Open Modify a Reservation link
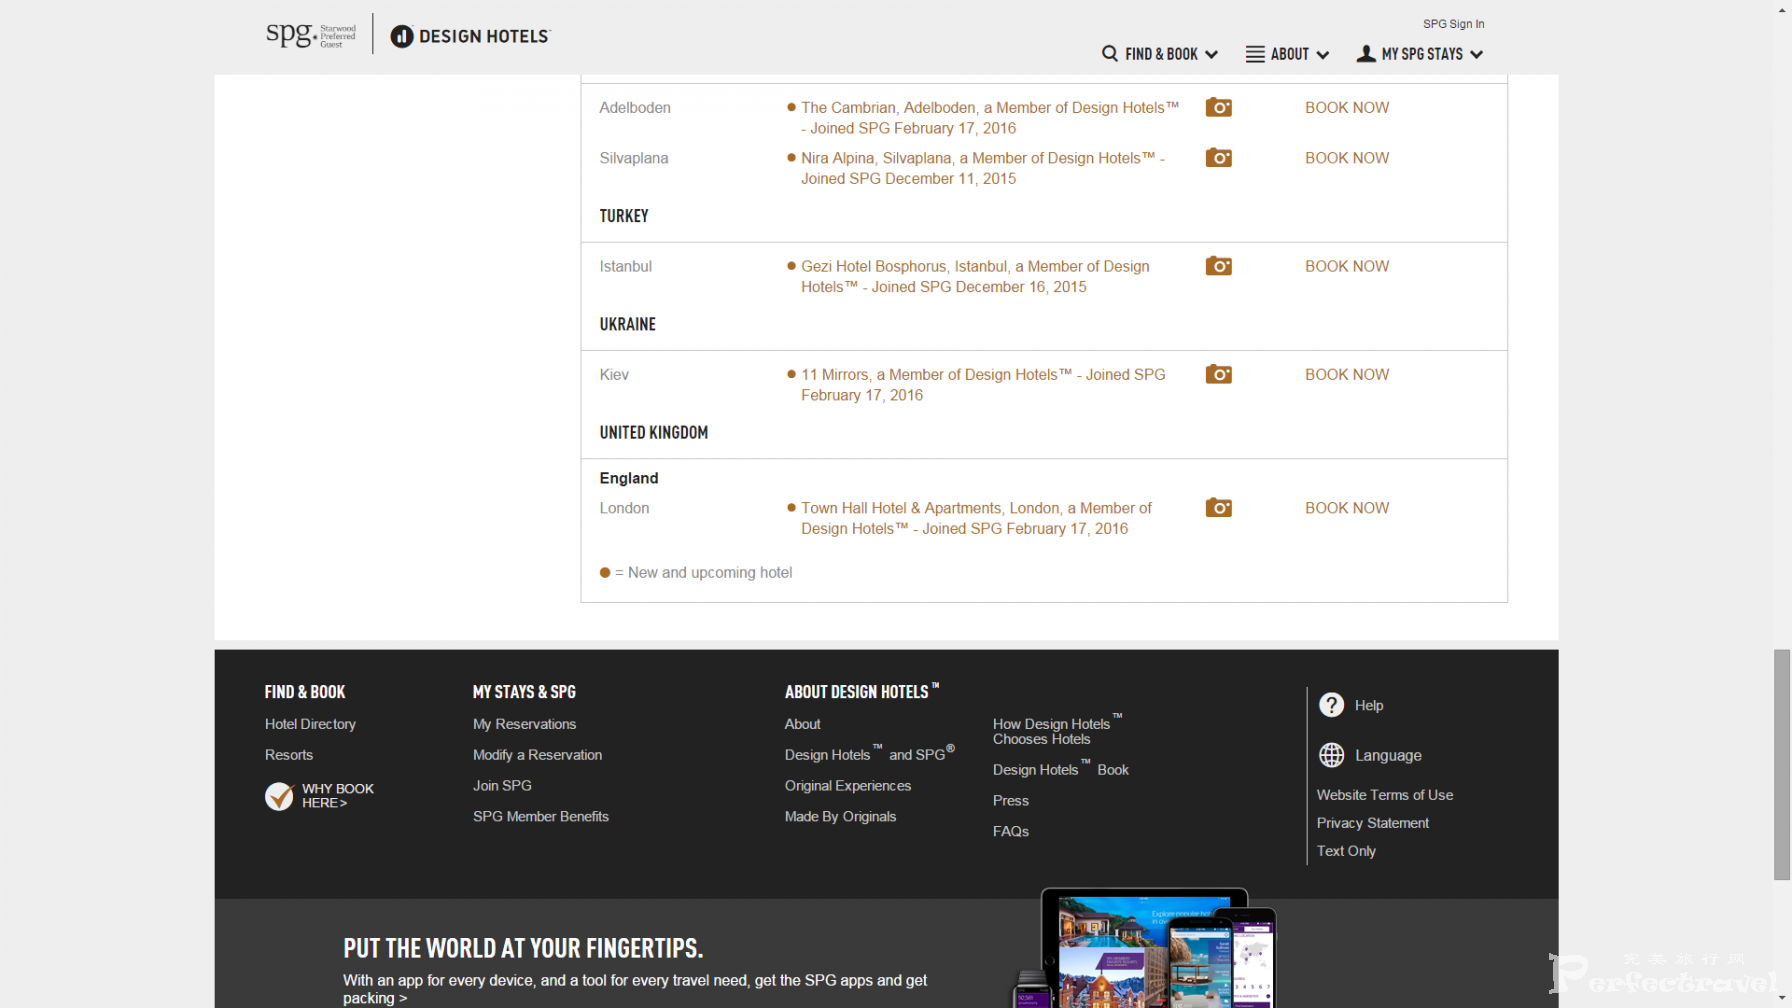This screenshot has height=1008, width=1792. (537, 755)
